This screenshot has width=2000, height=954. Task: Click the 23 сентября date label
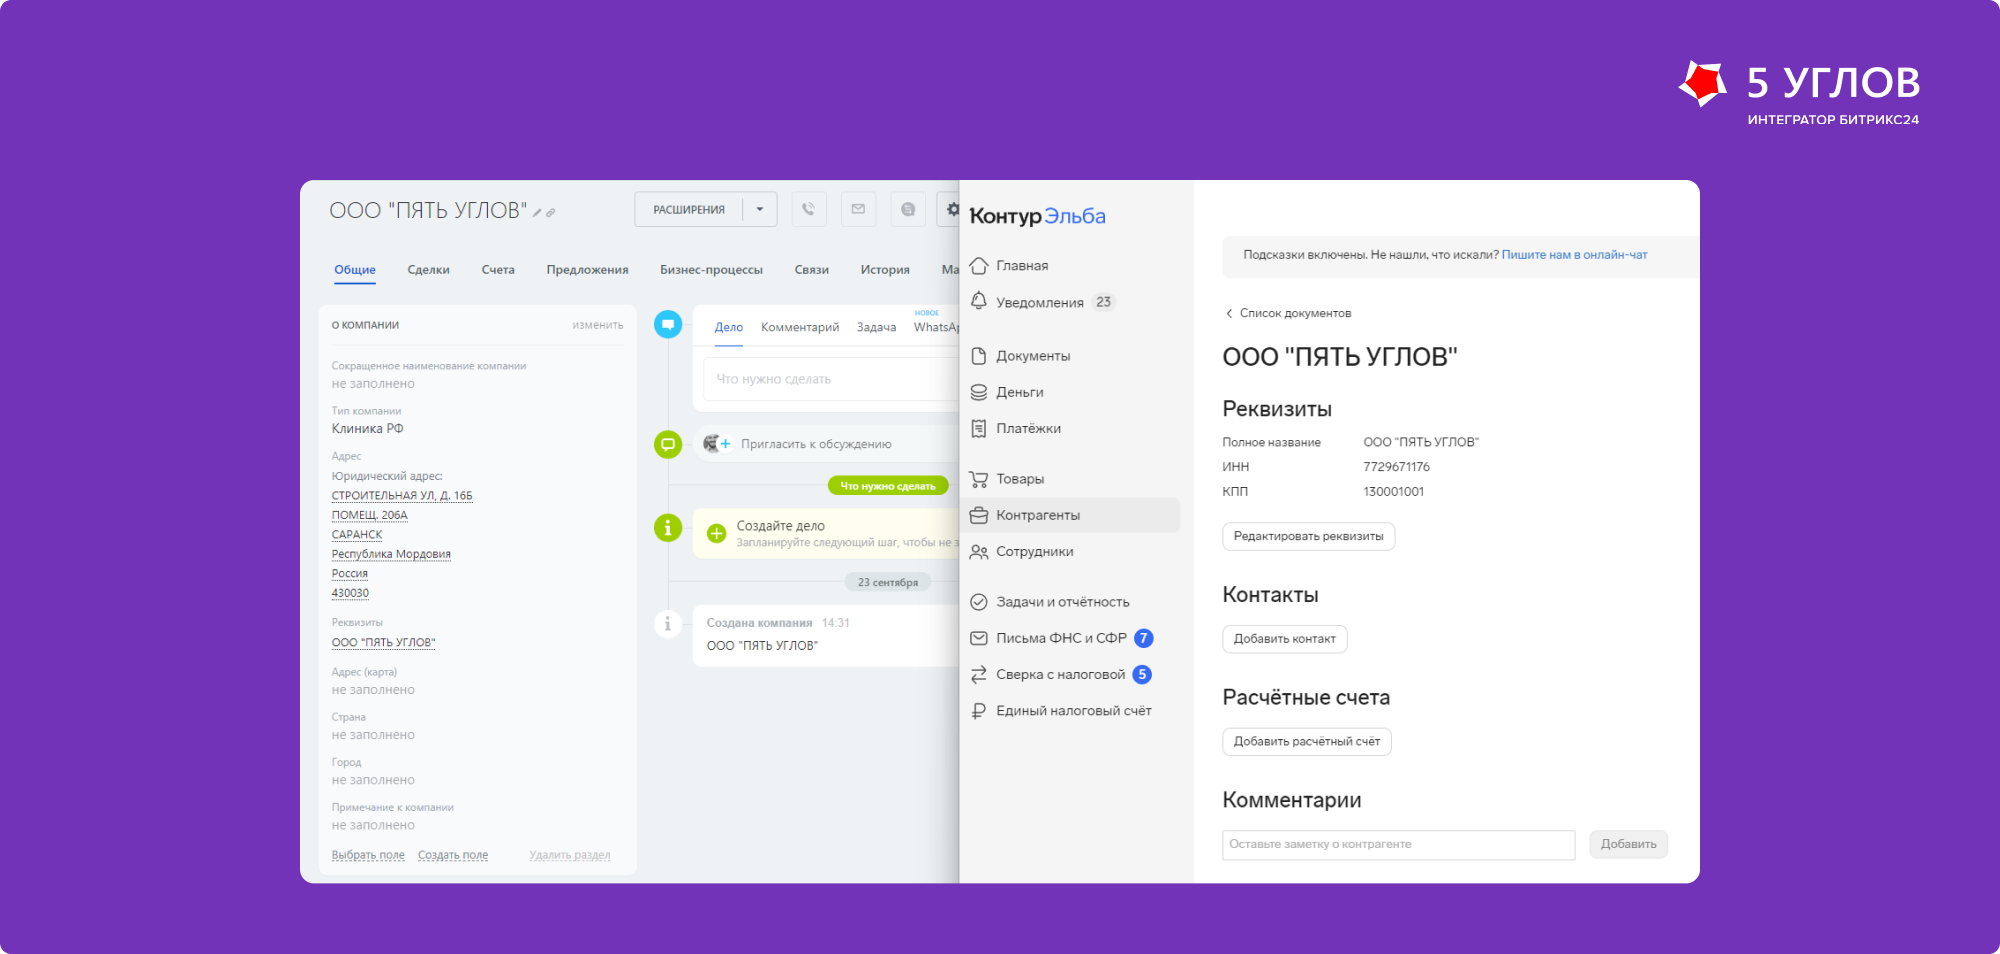[x=888, y=582]
